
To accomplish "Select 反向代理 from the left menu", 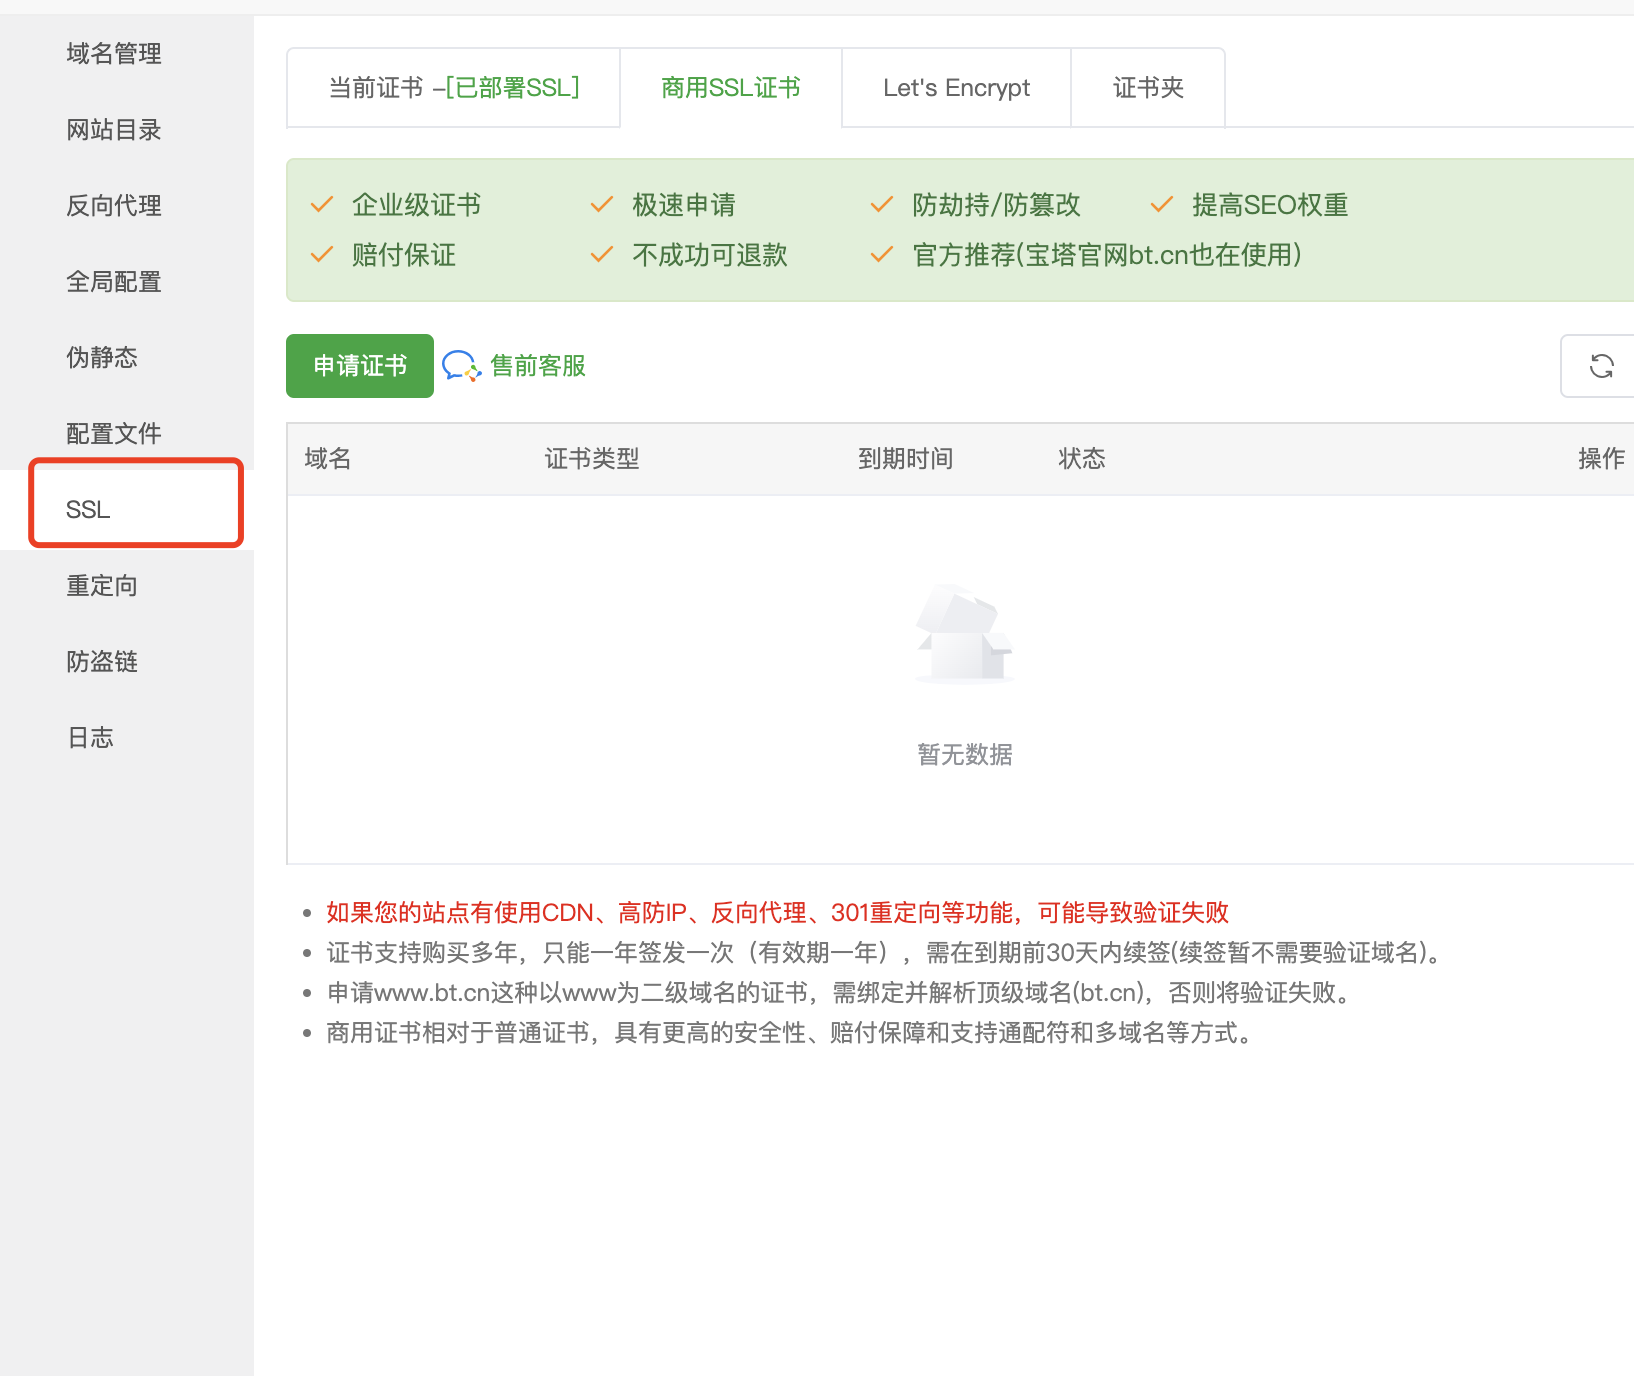I will point(114,206).
